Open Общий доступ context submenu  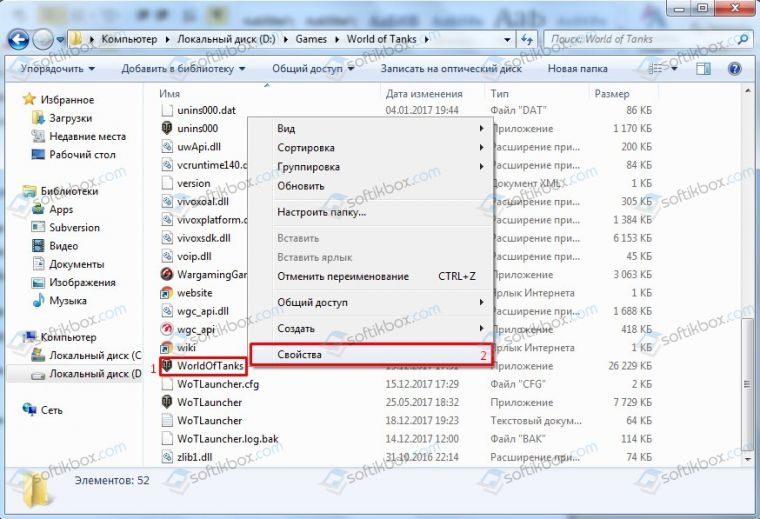pos(371,302)
